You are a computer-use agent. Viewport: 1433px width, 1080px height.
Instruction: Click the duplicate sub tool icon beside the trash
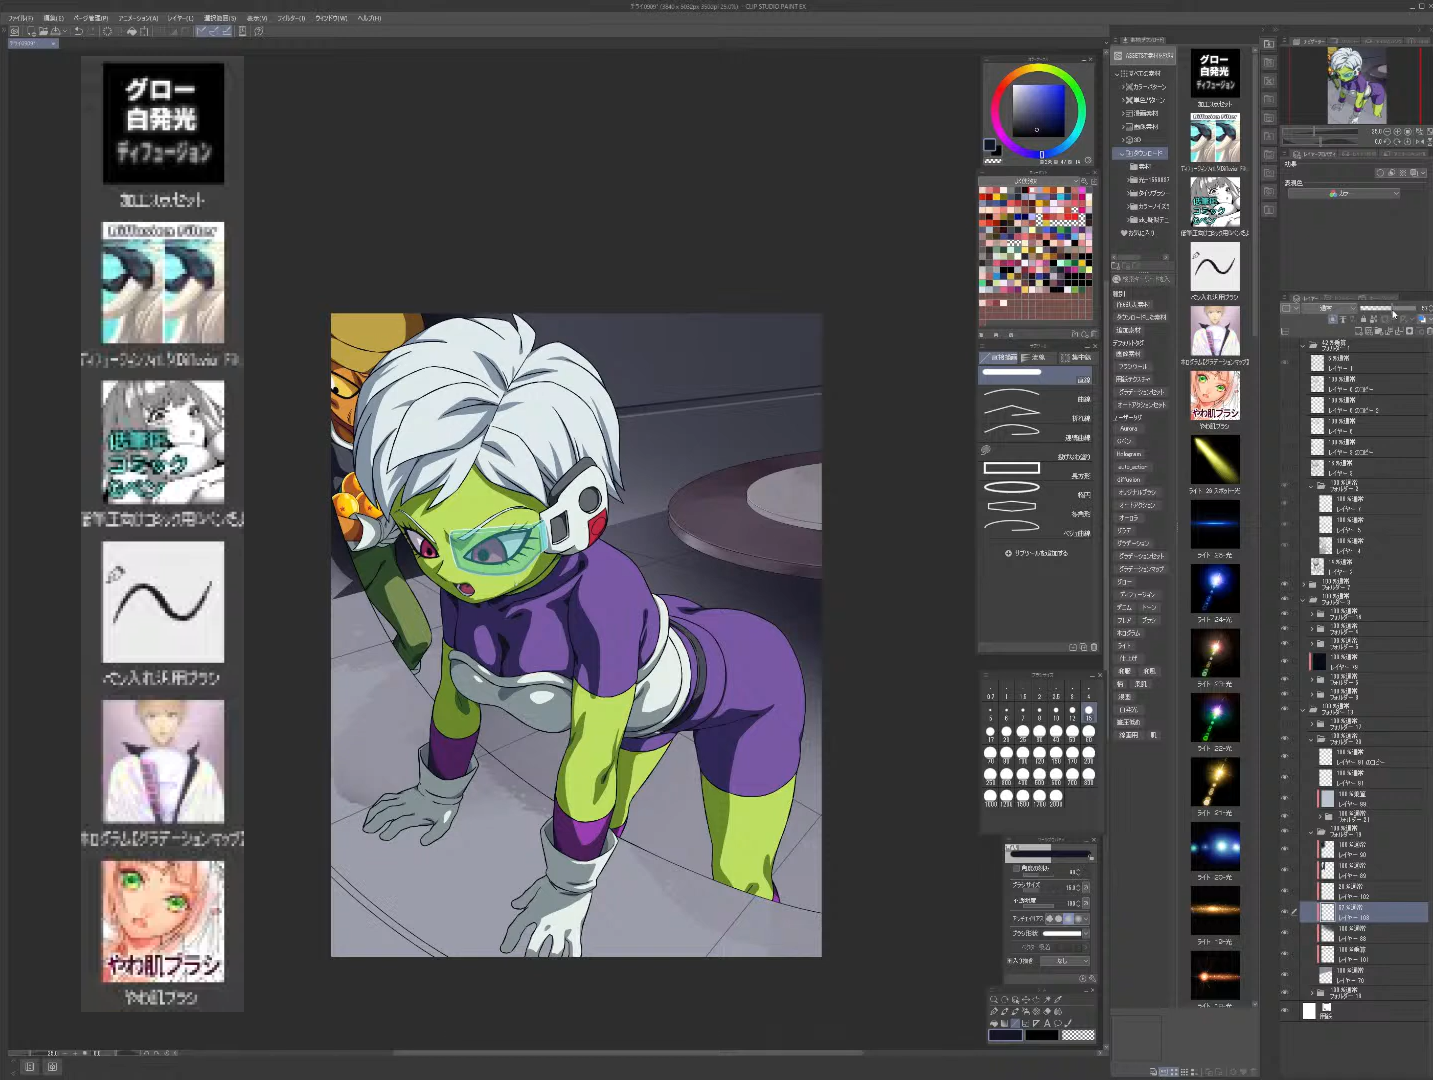tap(1083, 647)
